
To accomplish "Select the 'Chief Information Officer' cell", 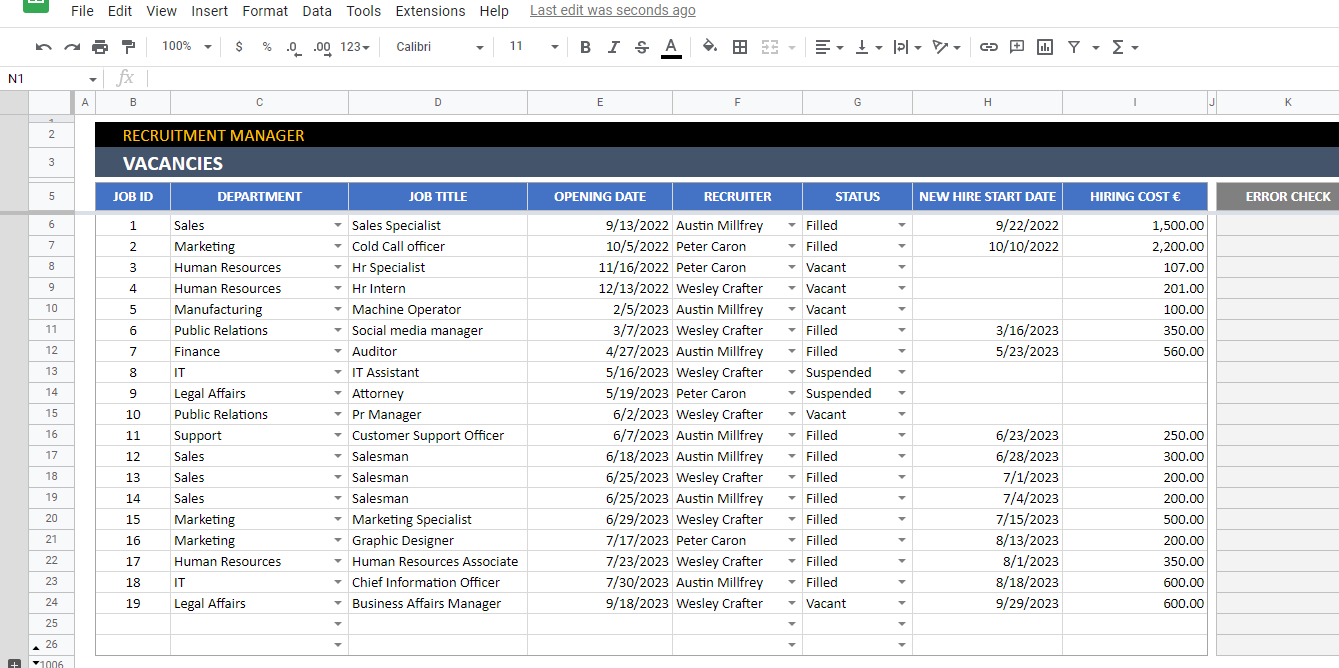I will (x=438, y=583).
